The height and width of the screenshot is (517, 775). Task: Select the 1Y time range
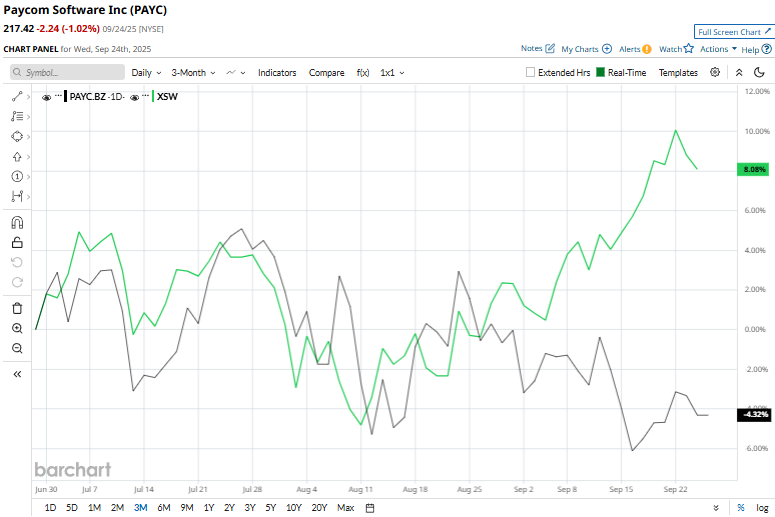[209, 508]
